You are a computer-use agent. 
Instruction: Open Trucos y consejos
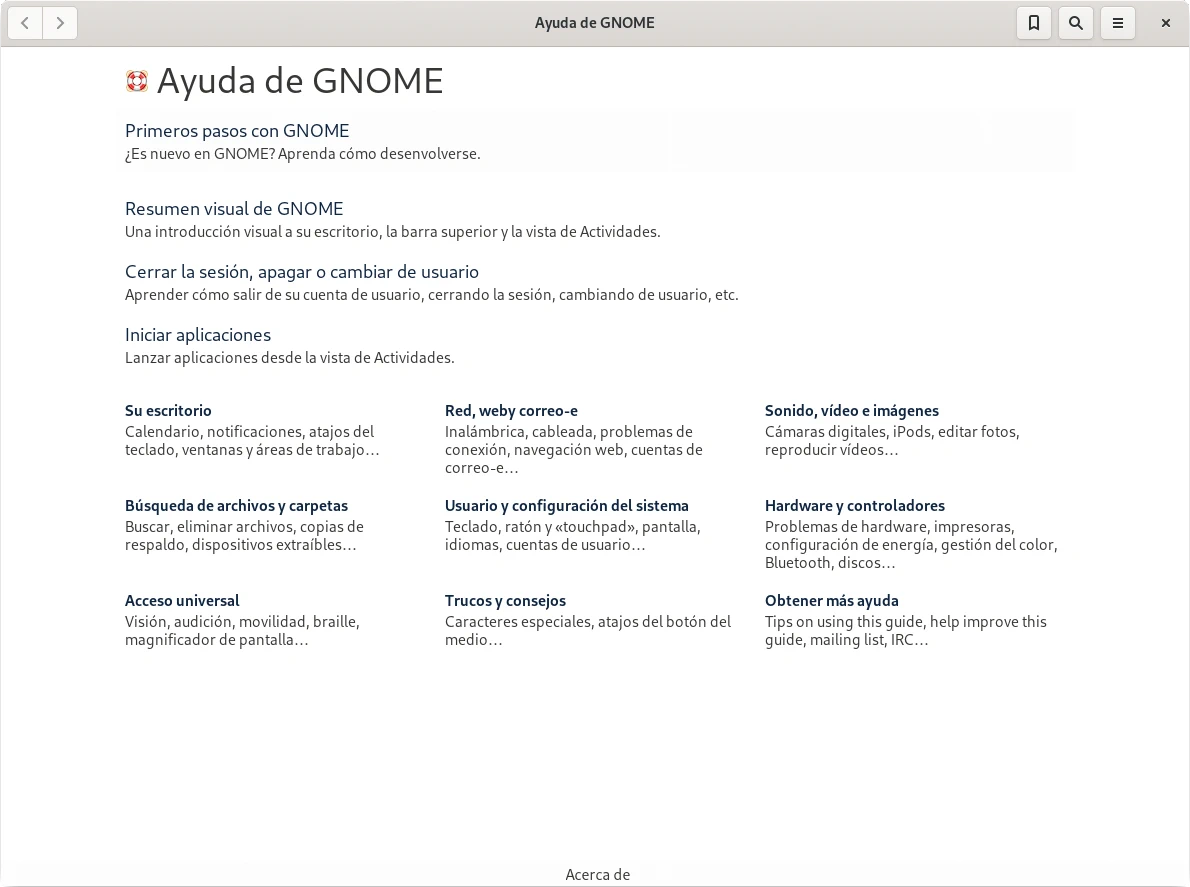click(x=505, y=601)
